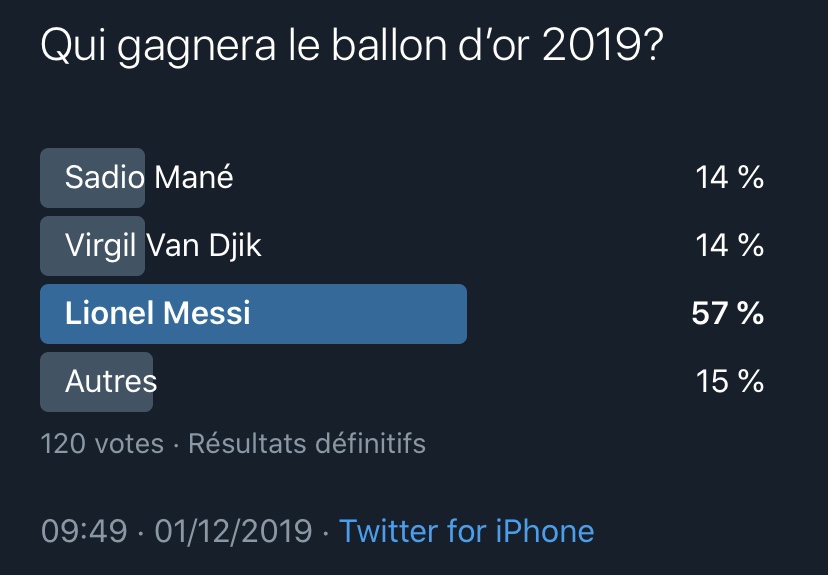Click the Résultats définitifs status text

pos(307,443)
